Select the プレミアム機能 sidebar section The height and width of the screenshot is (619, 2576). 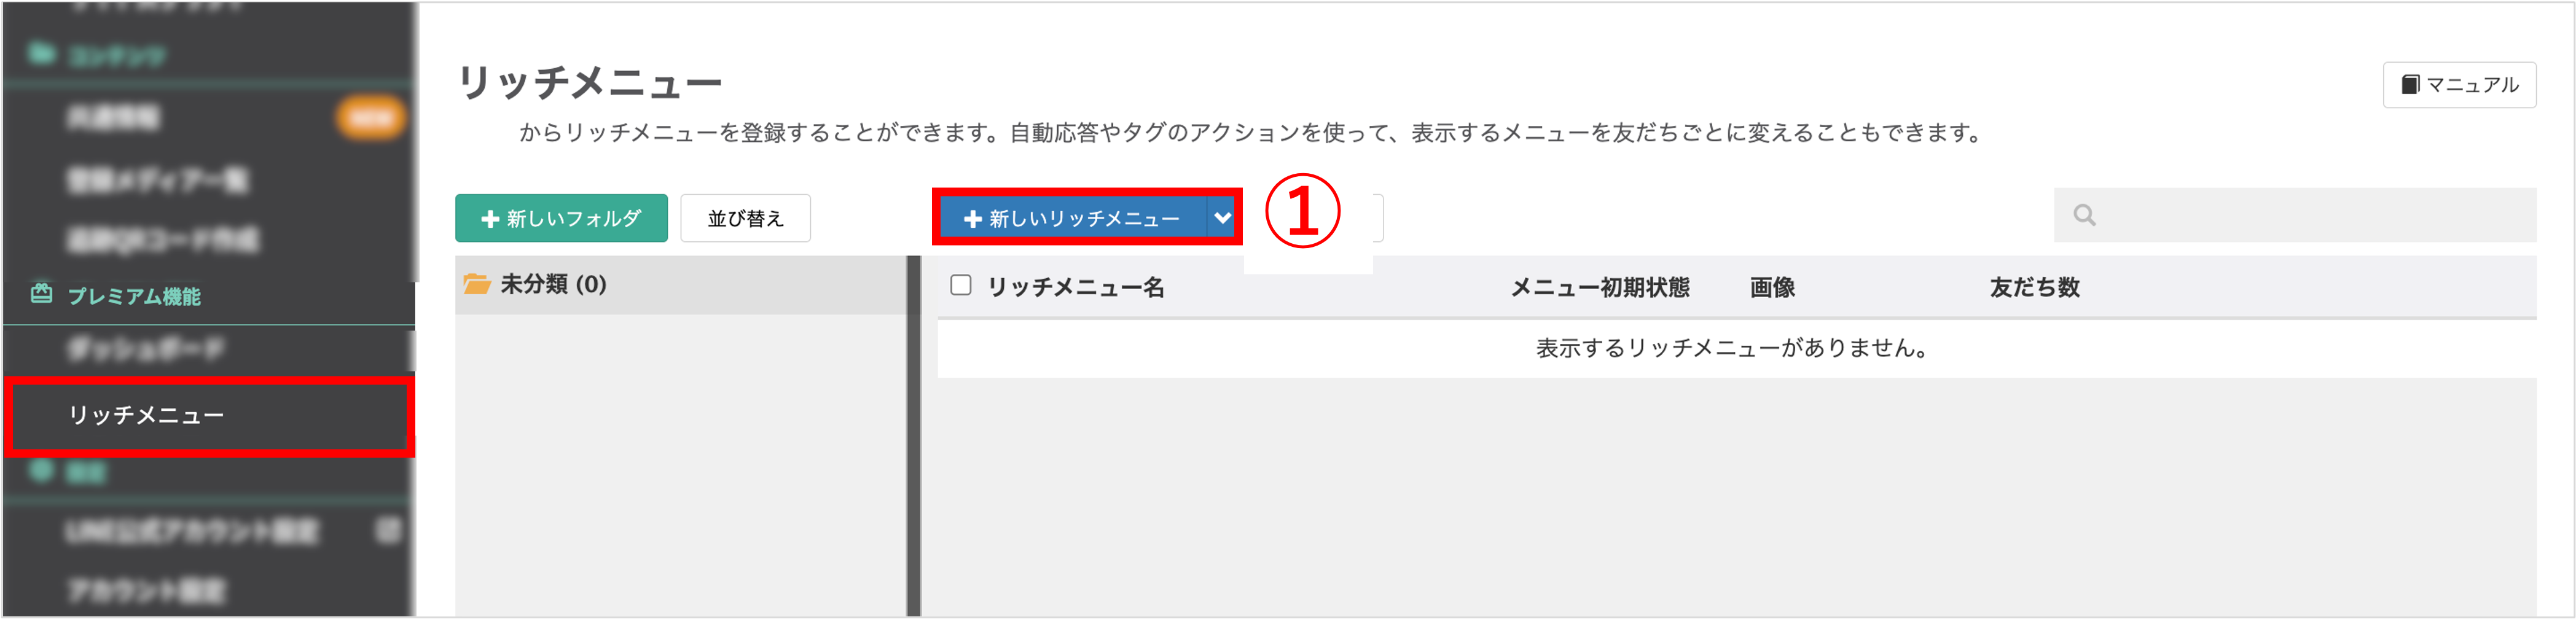[134, 296]
